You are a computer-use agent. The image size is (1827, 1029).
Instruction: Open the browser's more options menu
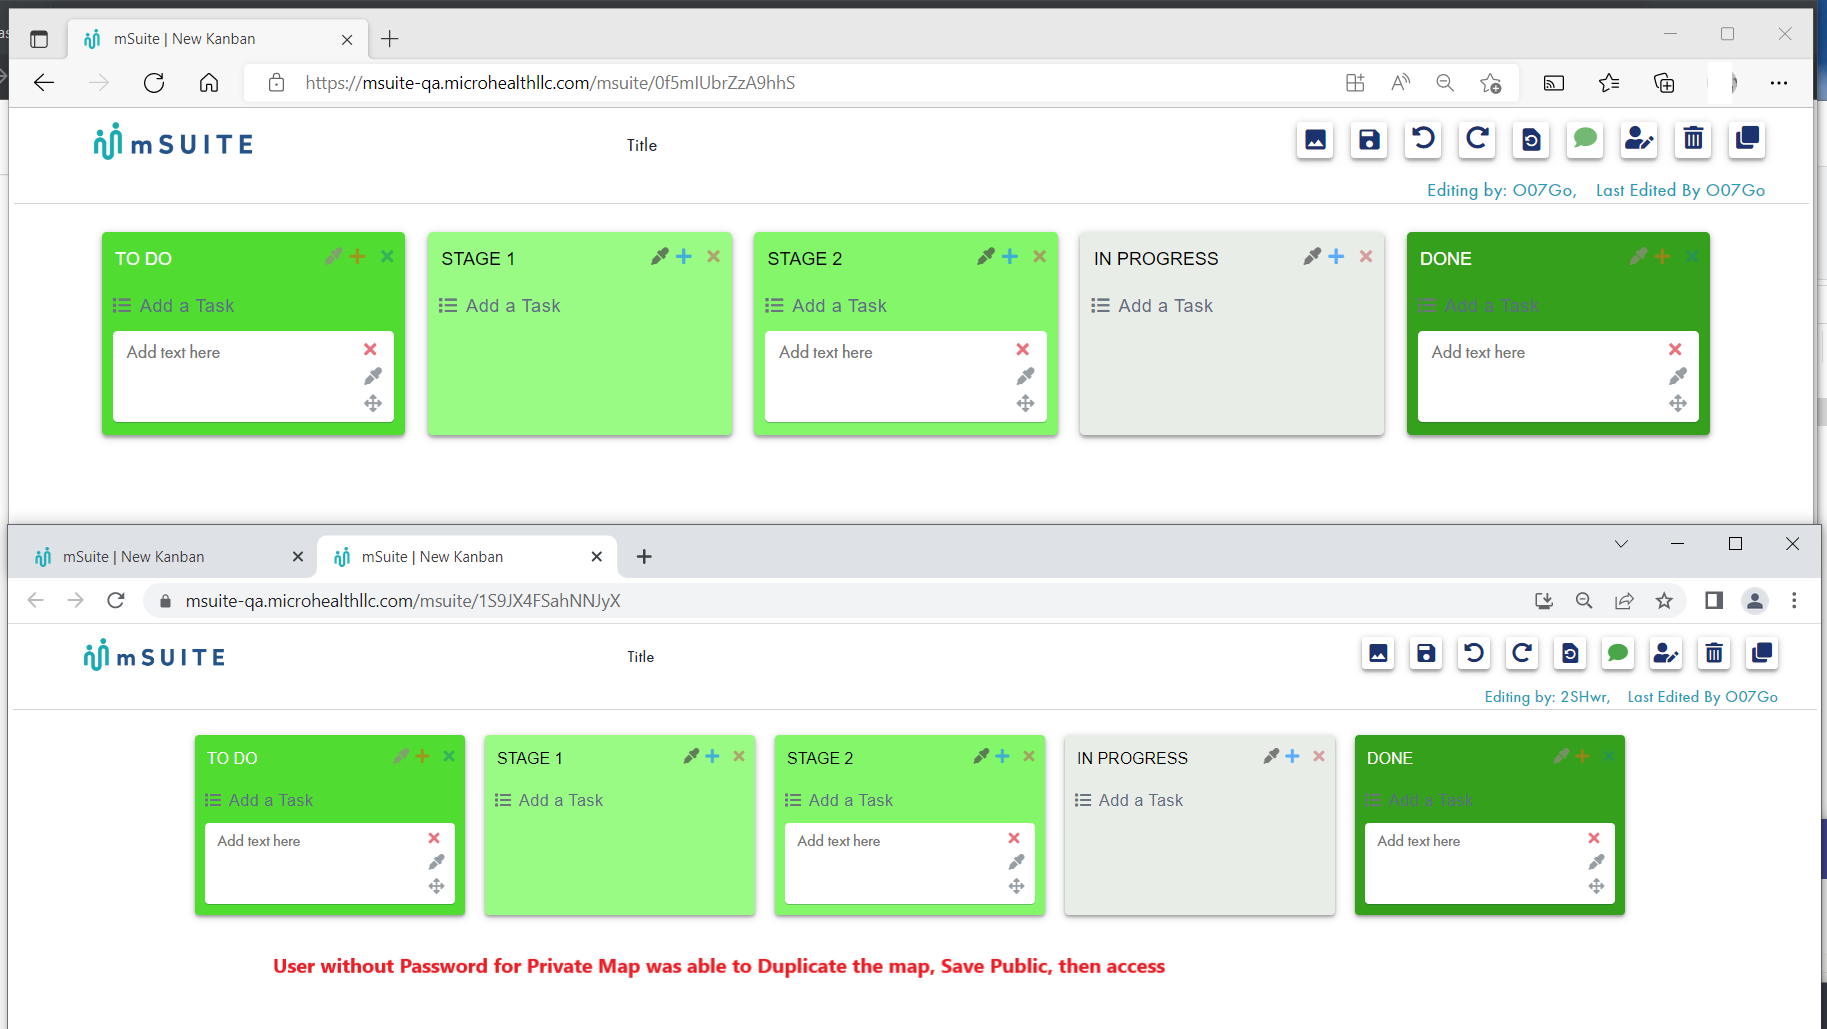tap(1780, 83)
